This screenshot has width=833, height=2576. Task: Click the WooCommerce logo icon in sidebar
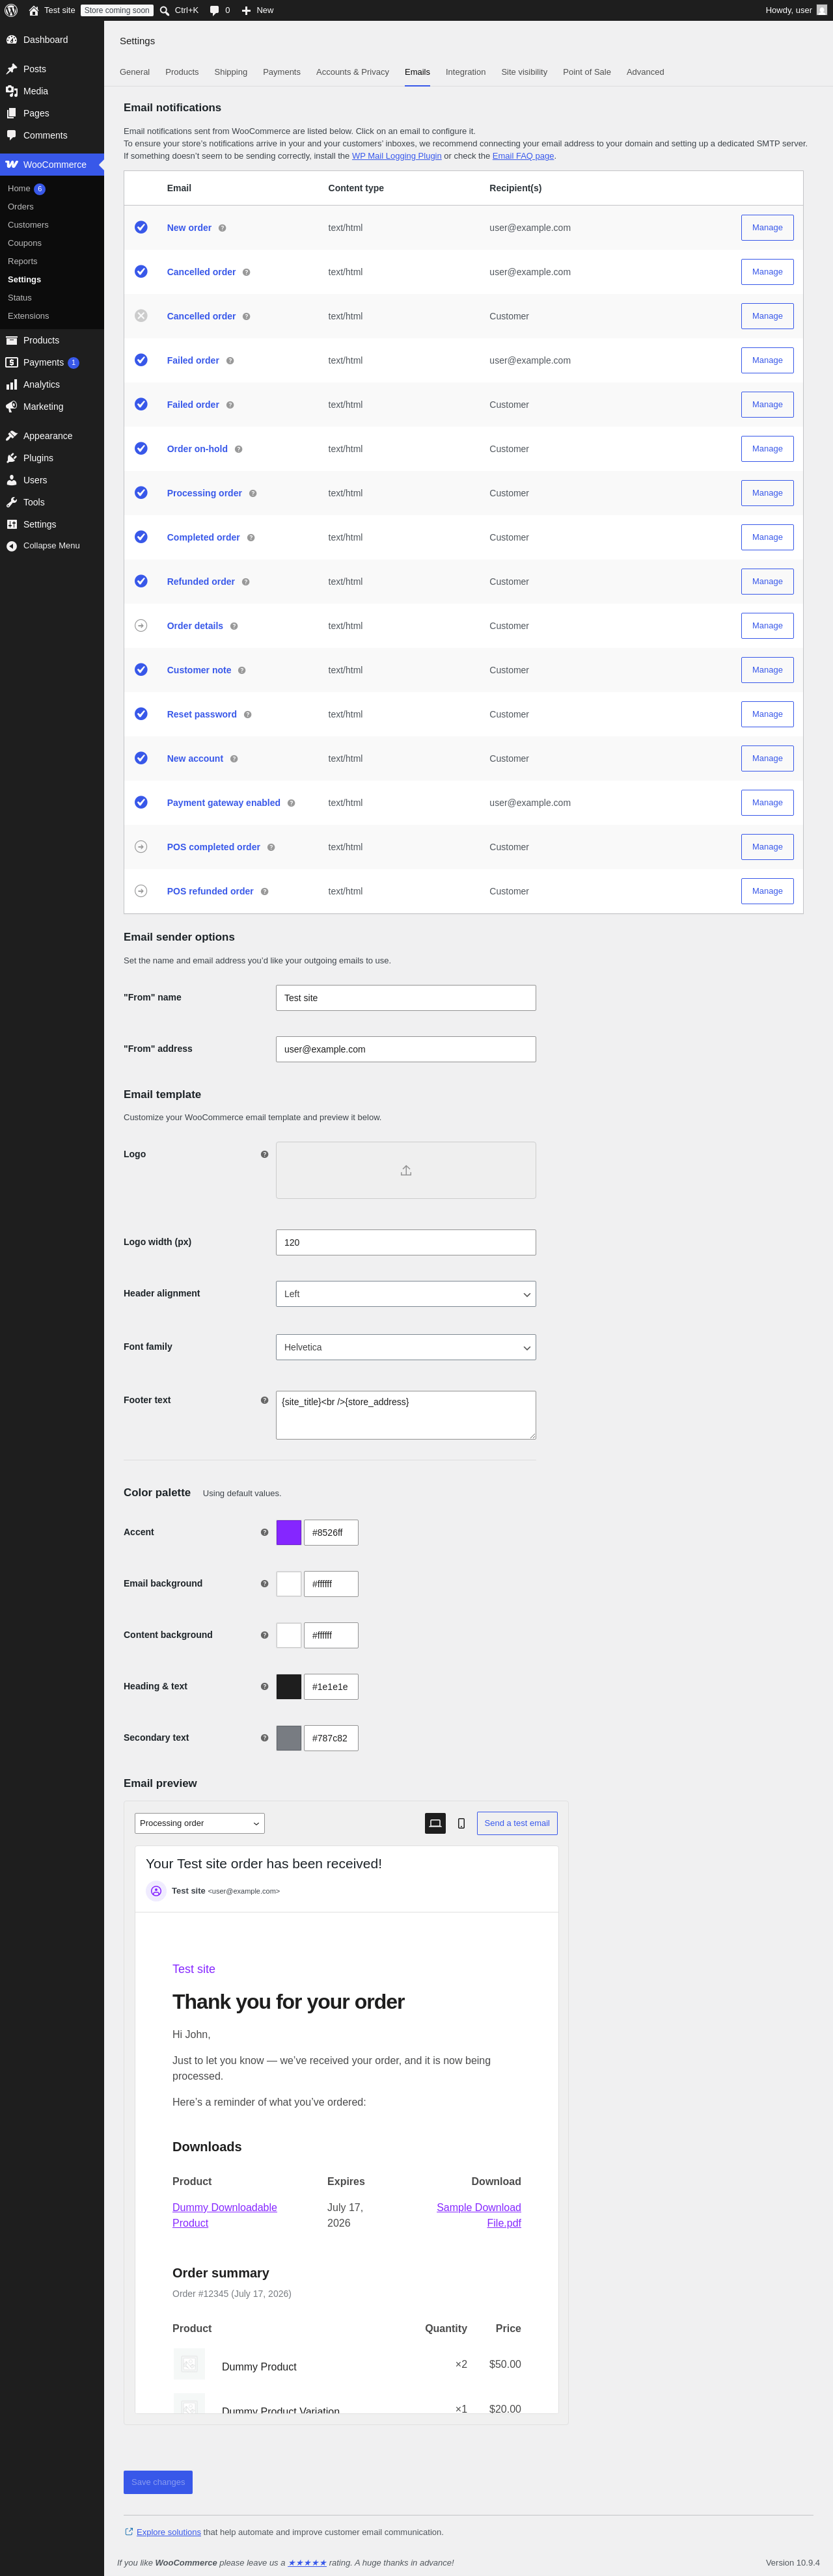pyautogui.click(x=12, y=164)
